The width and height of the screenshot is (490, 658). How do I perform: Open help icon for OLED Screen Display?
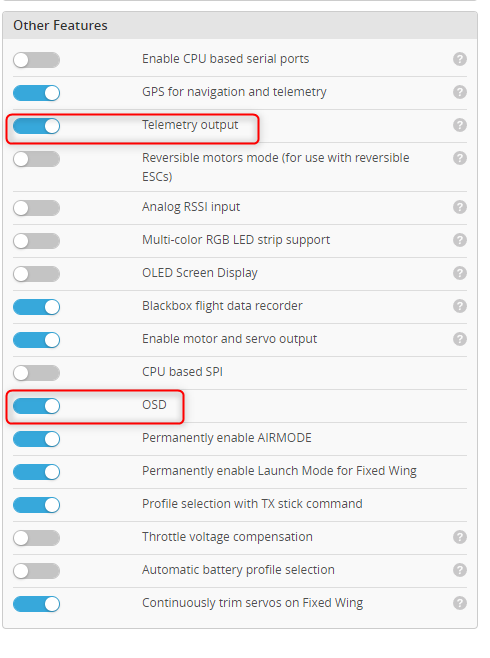coord(460,273)
